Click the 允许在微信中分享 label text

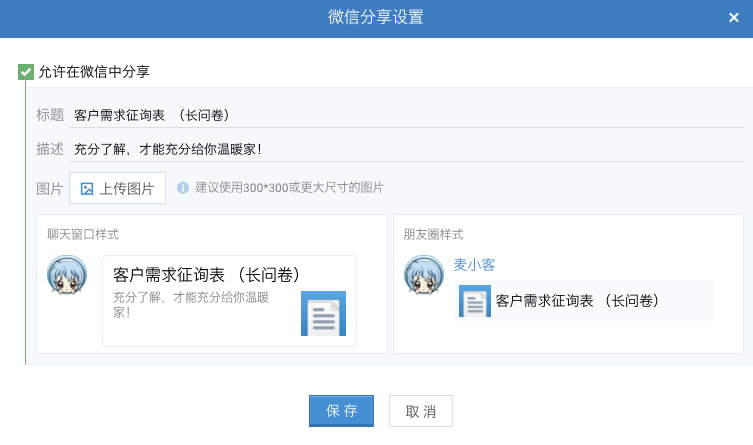click(x=94, y=72)
